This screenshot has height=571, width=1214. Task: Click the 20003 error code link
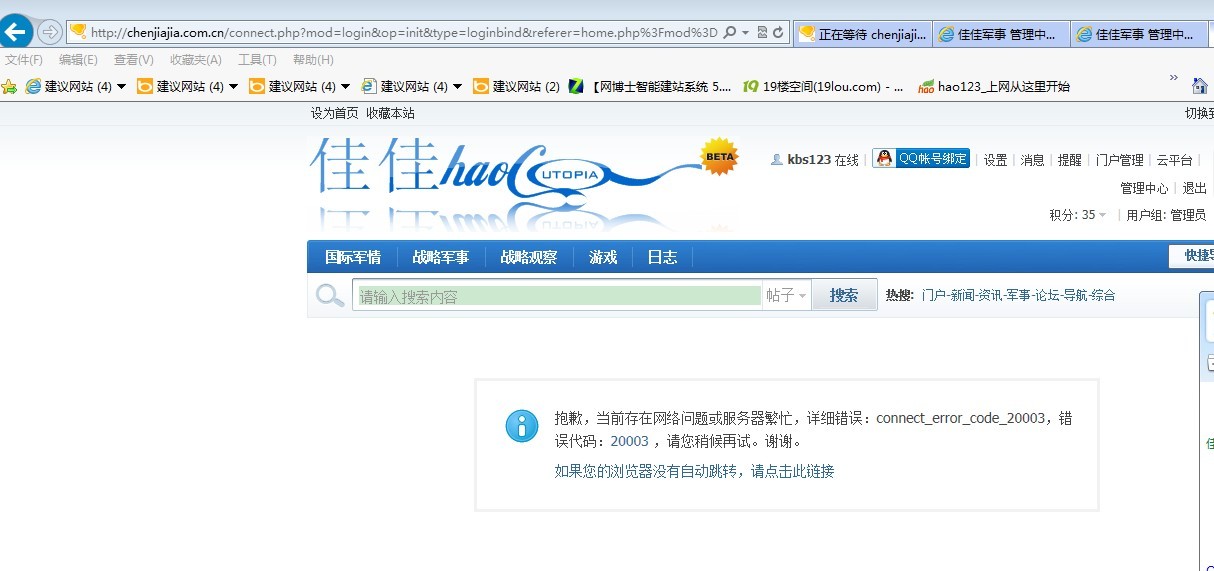click(x=629, y=441)
